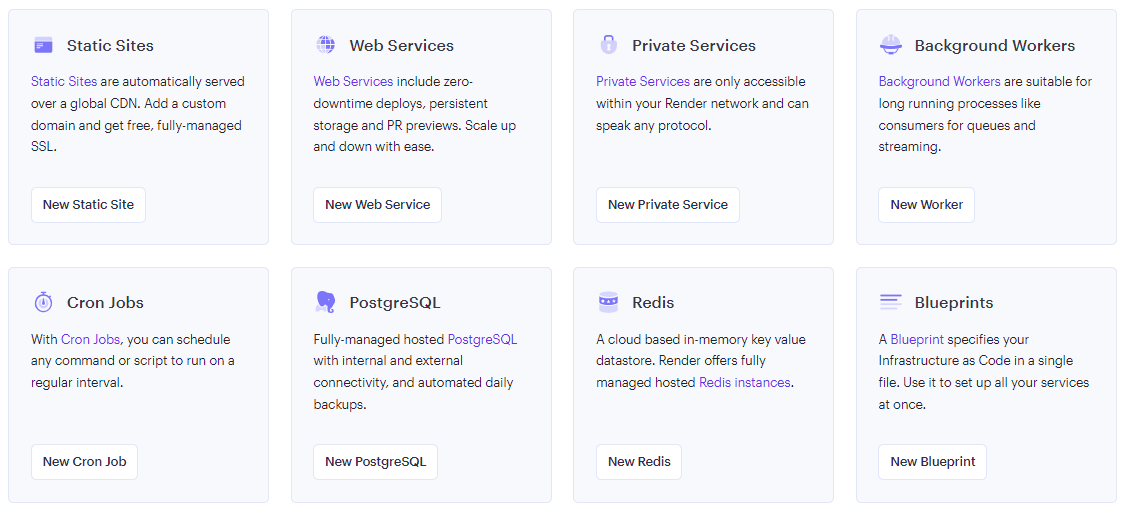Click the Blueprints card heading
This screenshot has width=1126, height=515.
point(954,302)
